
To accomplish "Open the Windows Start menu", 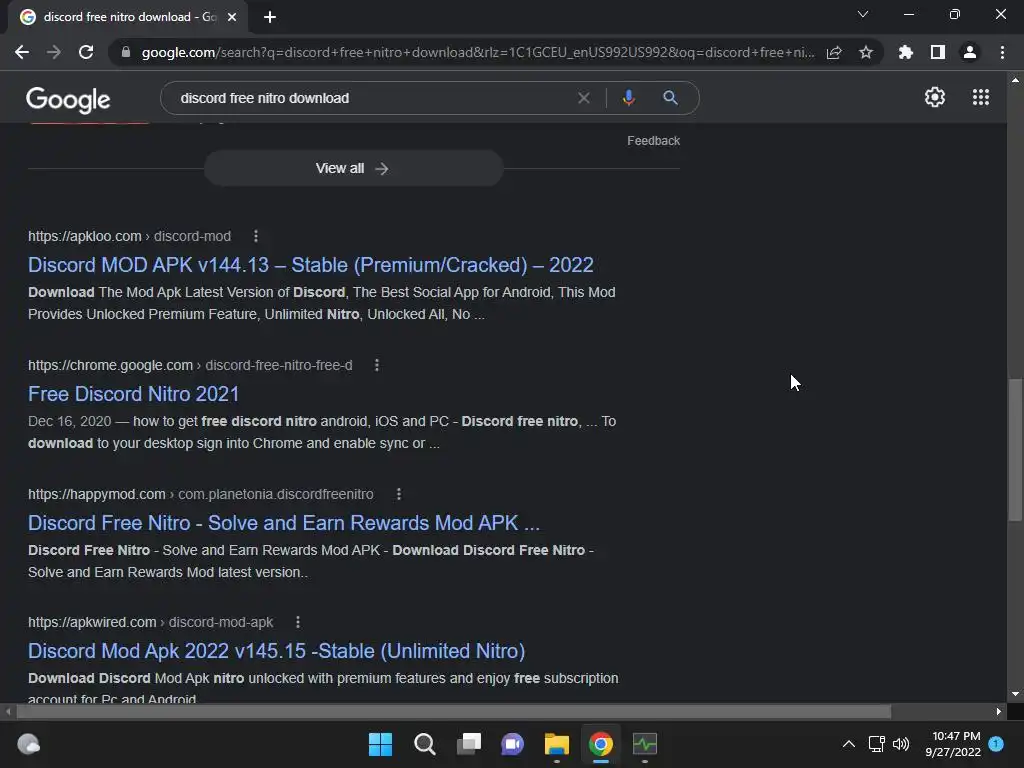I will (380, 744).
